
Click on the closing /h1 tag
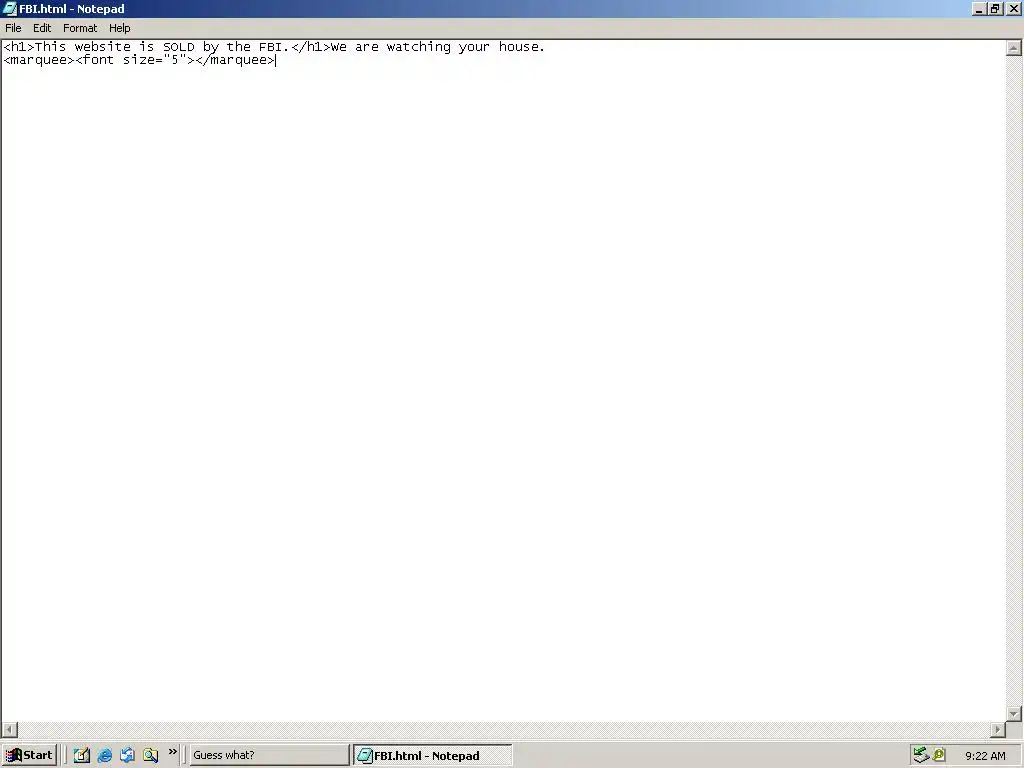[310, 47]
